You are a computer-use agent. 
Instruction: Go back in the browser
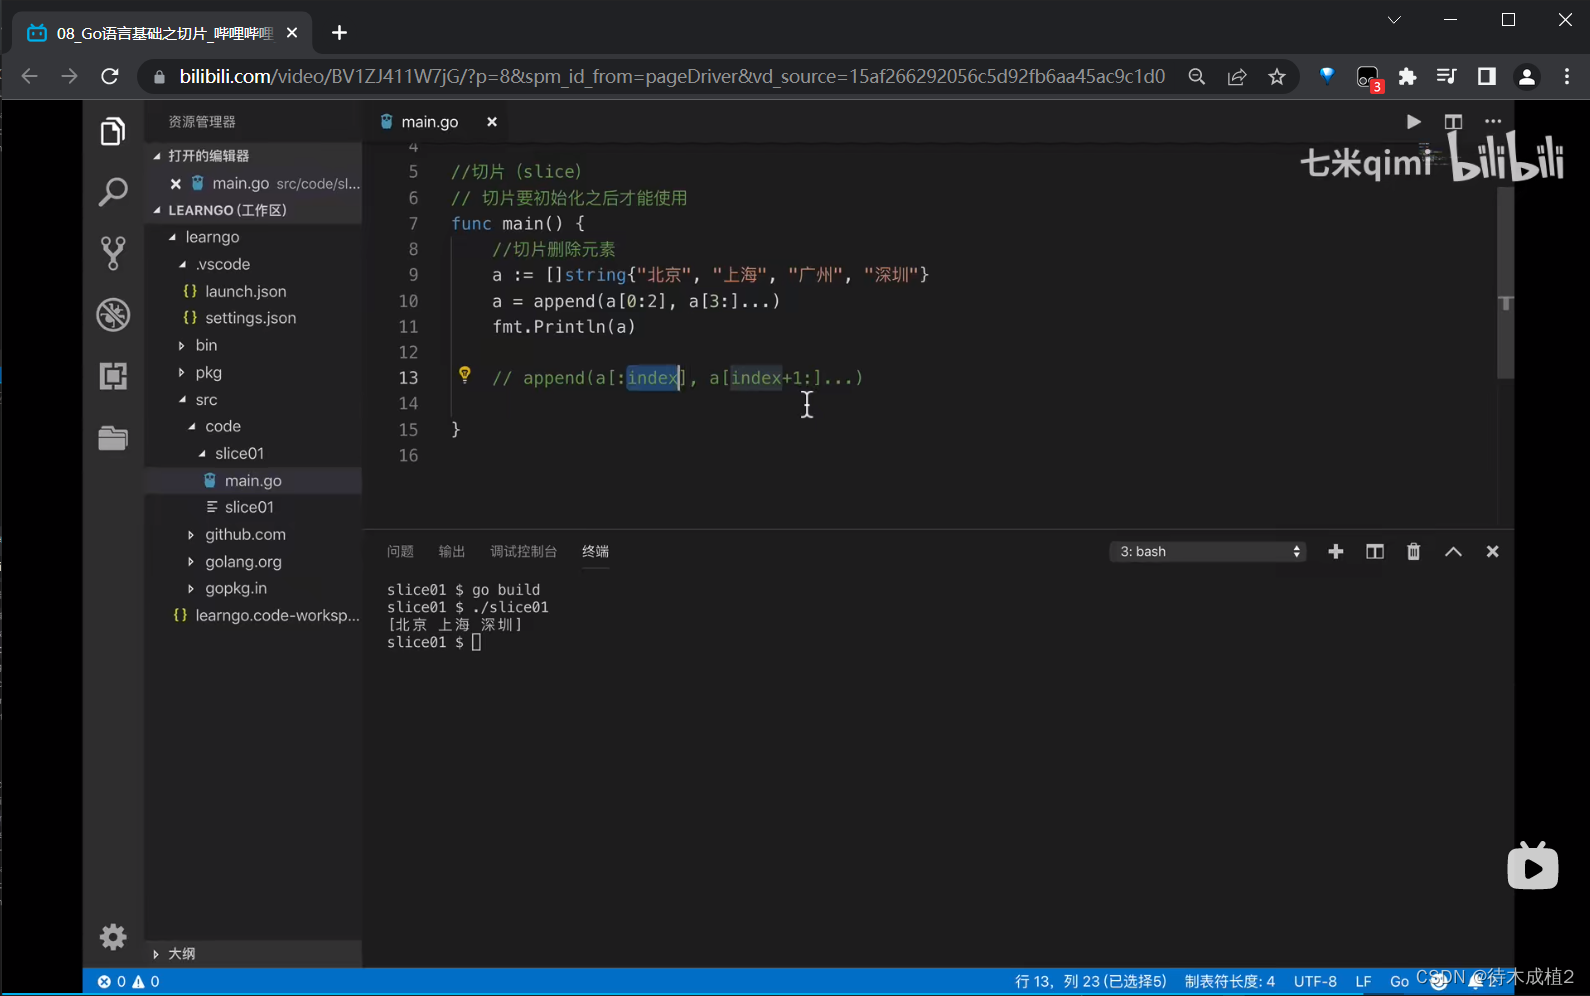(29, 77)
